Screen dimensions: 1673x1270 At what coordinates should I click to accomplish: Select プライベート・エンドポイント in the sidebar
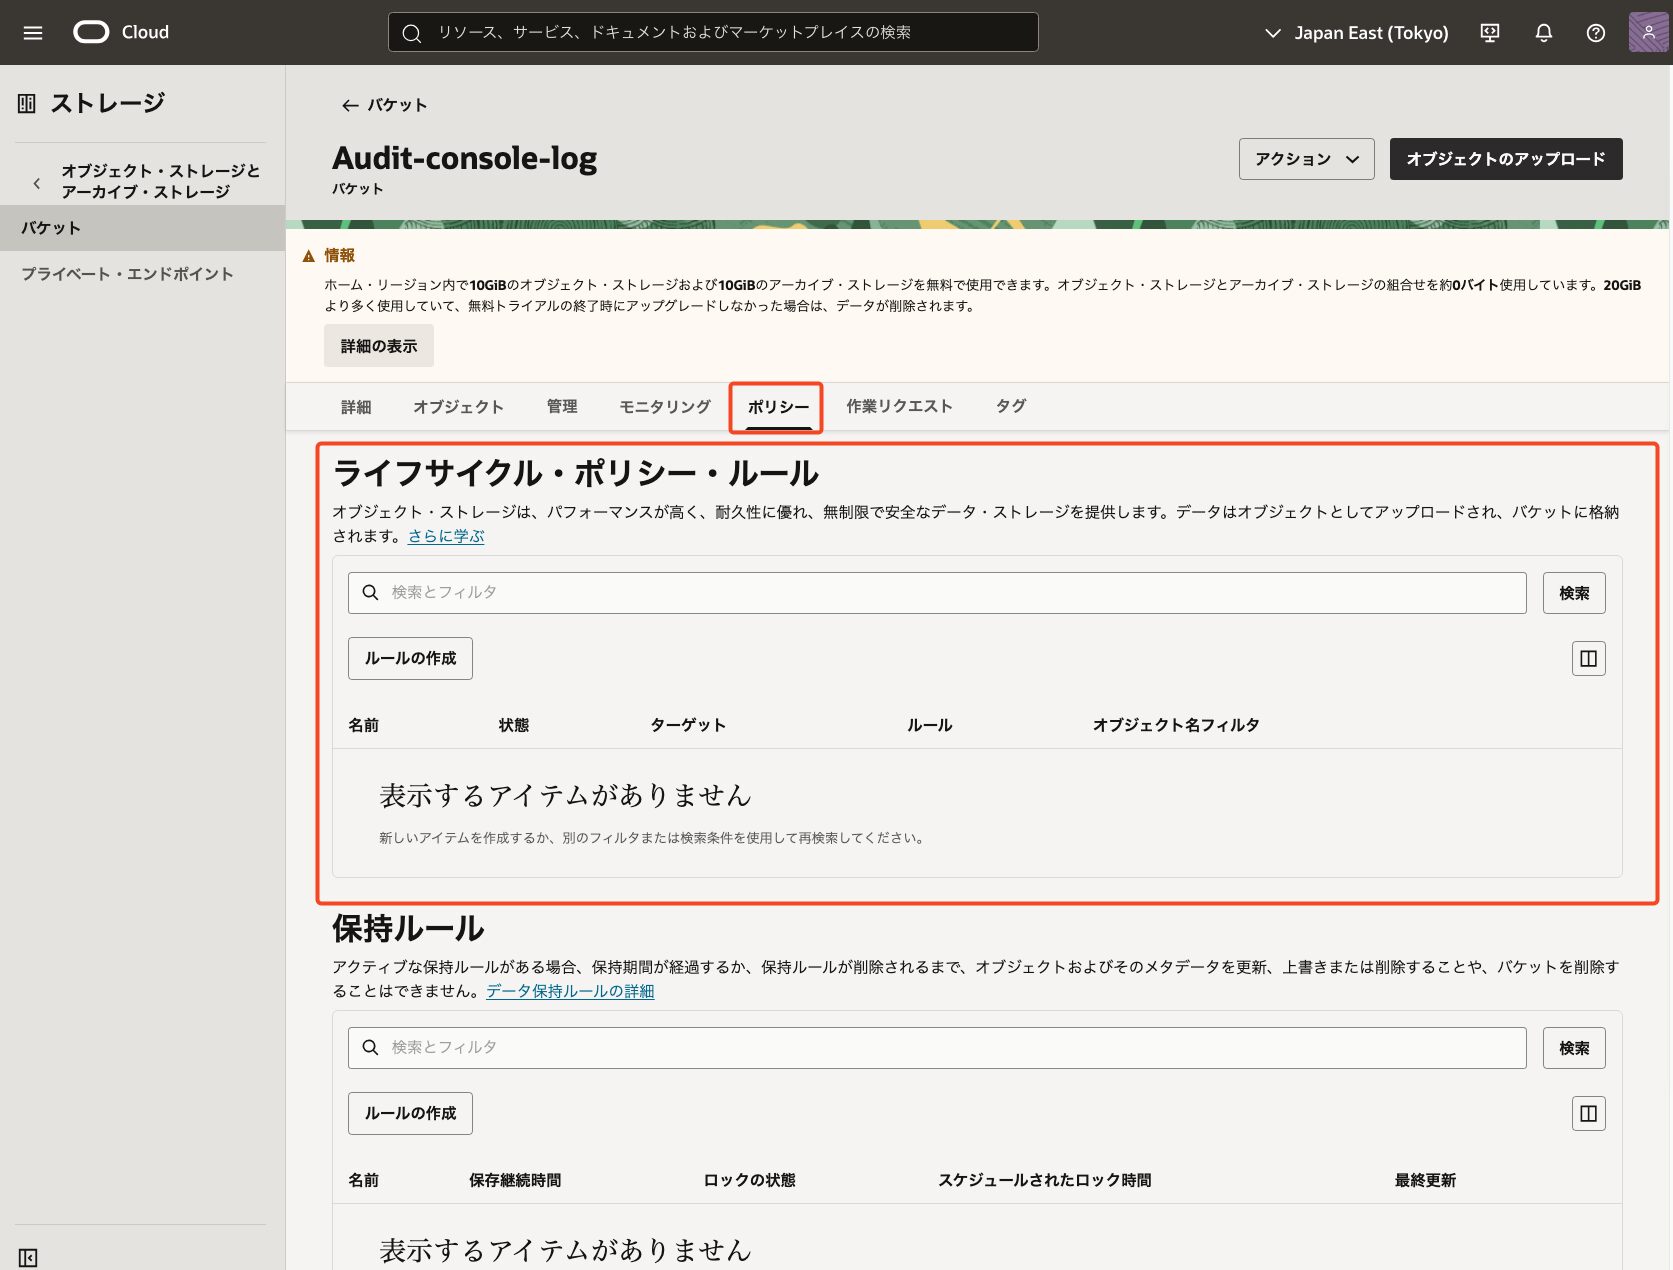point(127,274)
